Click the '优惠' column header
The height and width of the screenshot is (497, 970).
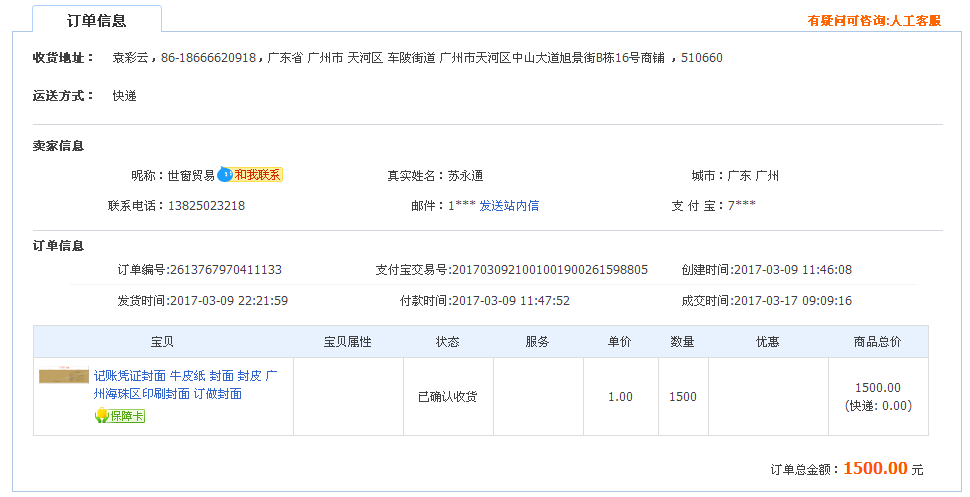[x=768, y=342]
